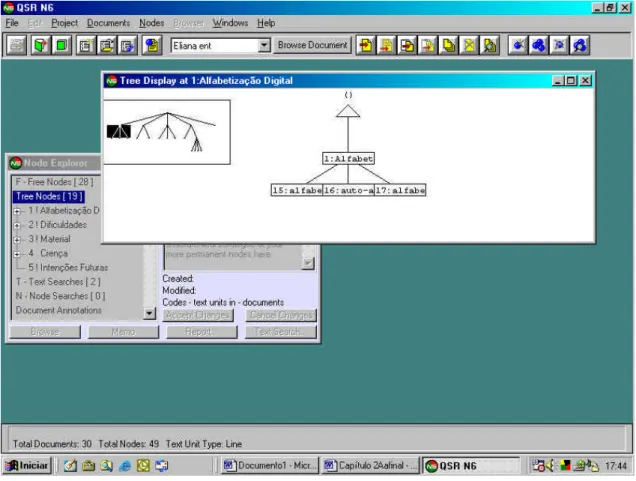636x481 pixels.
Task: Click the plain green square toolbar icon
Action: pos(62,45)
